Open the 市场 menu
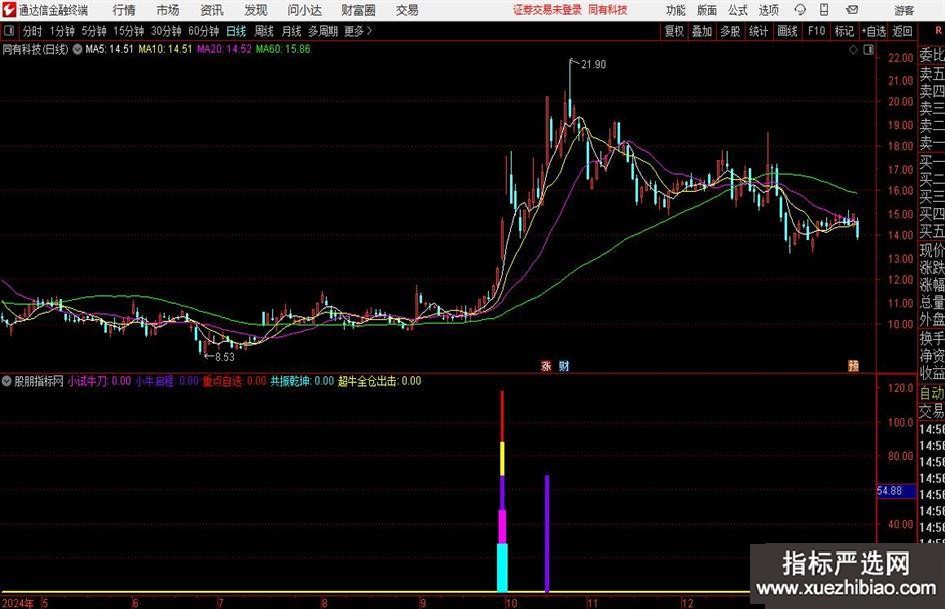This screenshot has width=945, height=609. [168, 10]
